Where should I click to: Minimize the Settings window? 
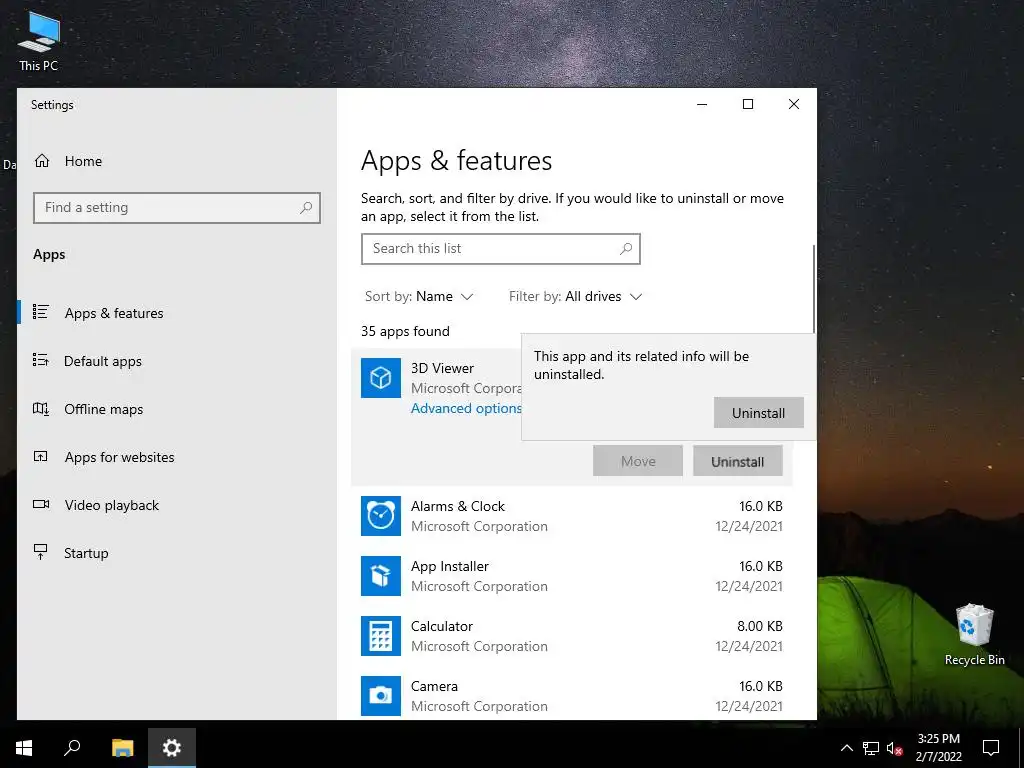coord(702,104)
